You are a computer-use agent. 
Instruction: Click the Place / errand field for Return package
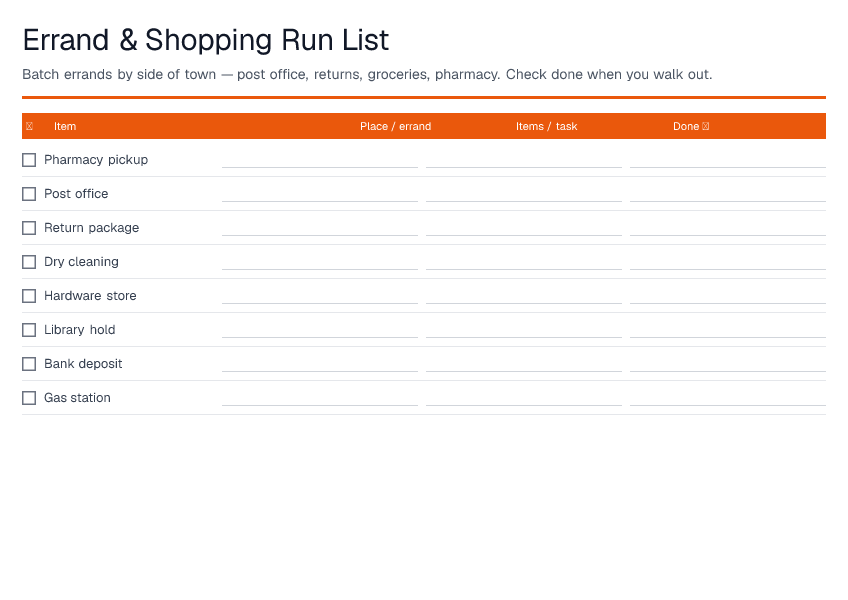320,228
